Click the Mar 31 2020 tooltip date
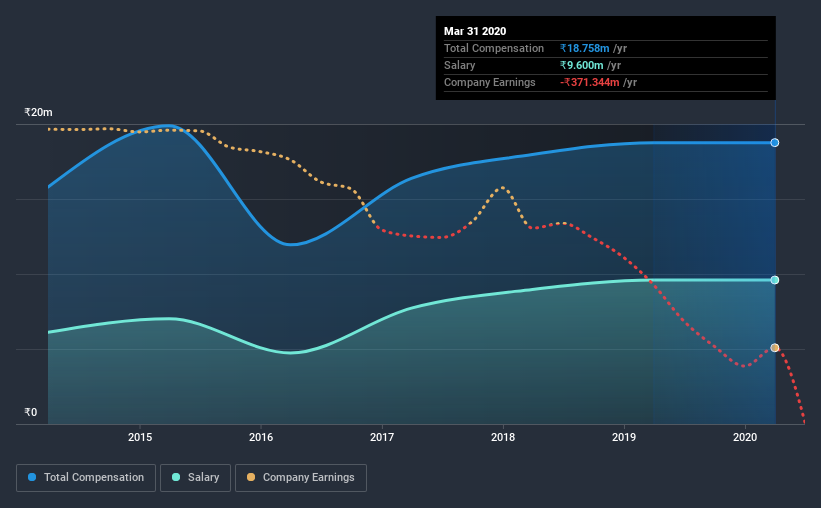 [x=475, y=31]
